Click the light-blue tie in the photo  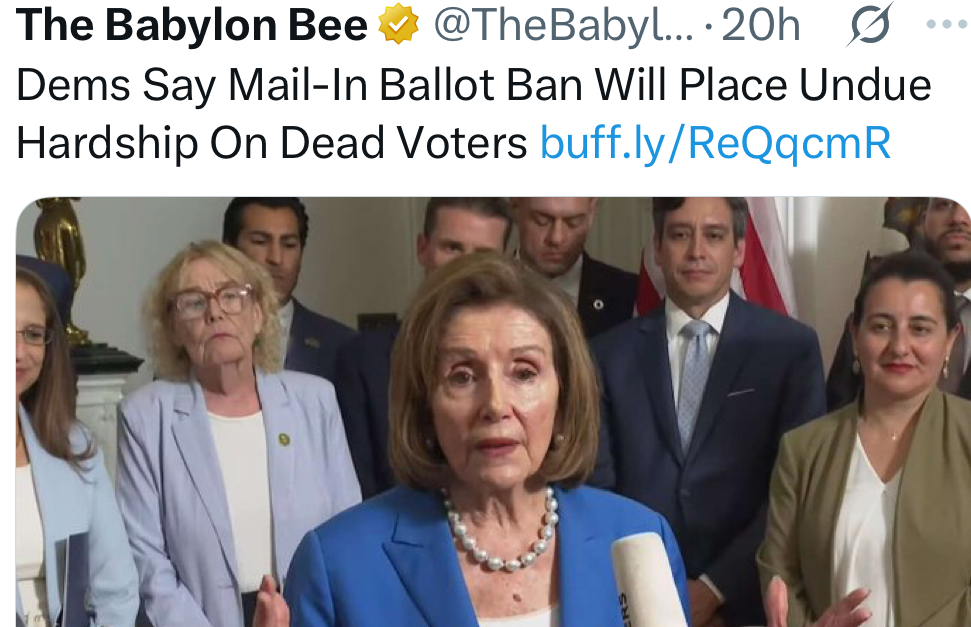tap(694, 383)
